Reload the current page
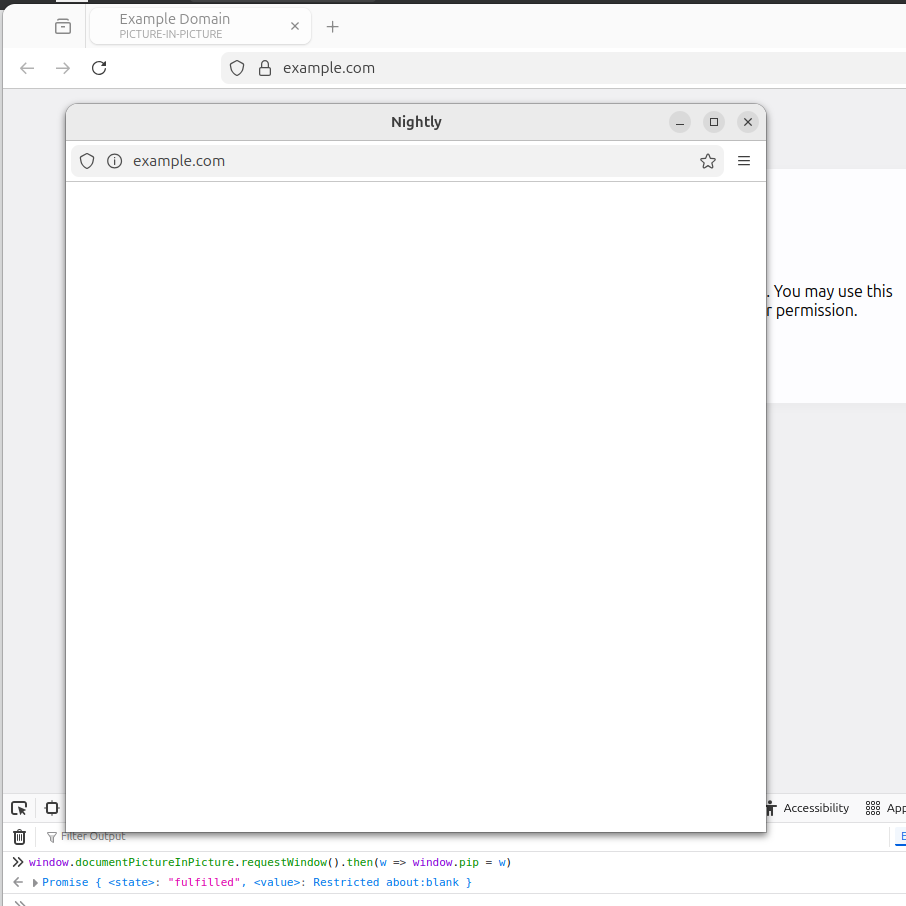Image resolution: width=906 pixels, height=906 pixels. click(99, 68)
